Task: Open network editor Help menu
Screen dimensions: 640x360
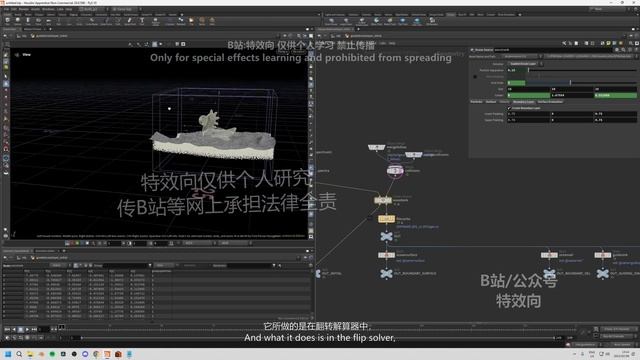Action: click(x=392, y=43)
